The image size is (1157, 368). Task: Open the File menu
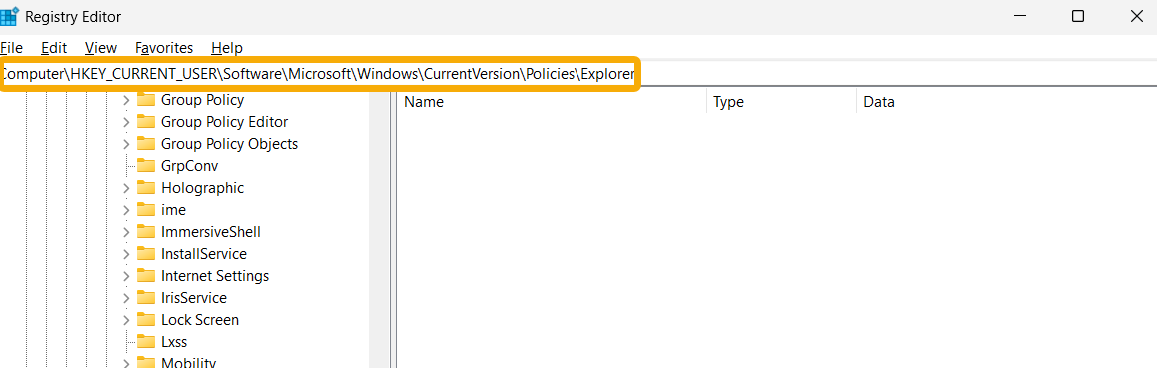11,48
